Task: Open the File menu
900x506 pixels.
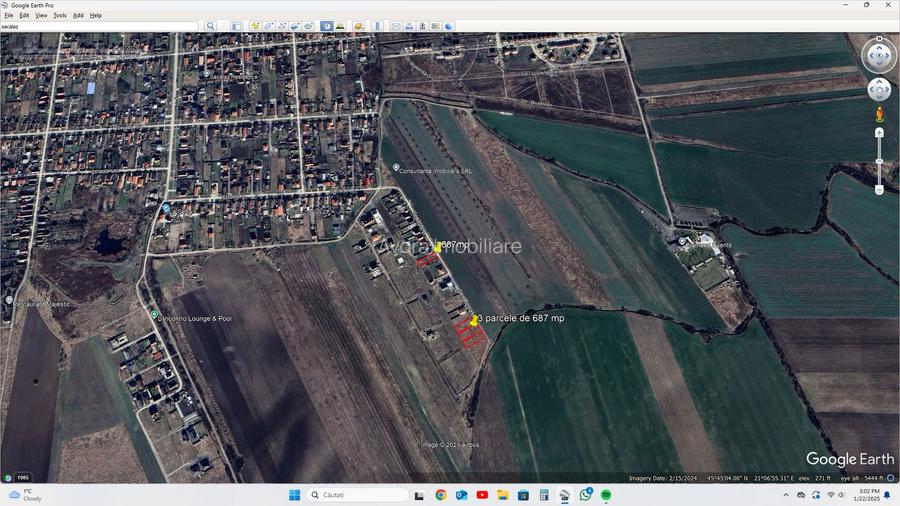Action: [x=9, y=16]
